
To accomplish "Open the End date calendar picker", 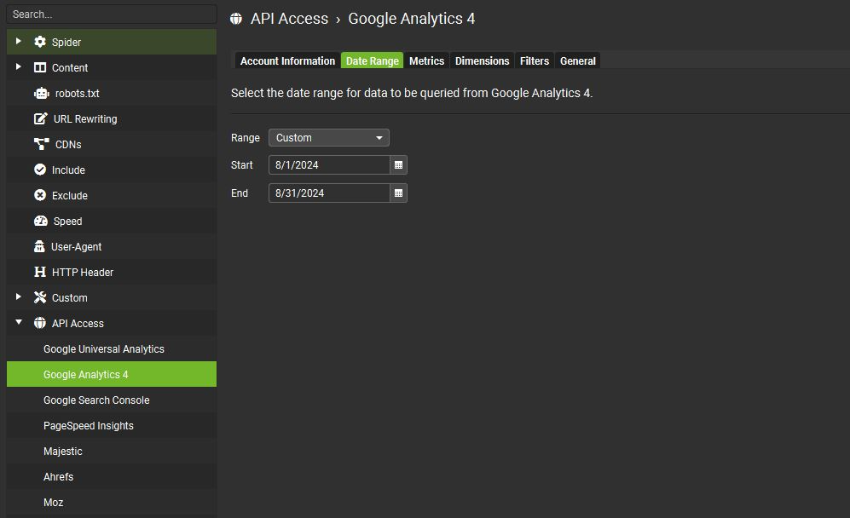I will click(398, 193).
